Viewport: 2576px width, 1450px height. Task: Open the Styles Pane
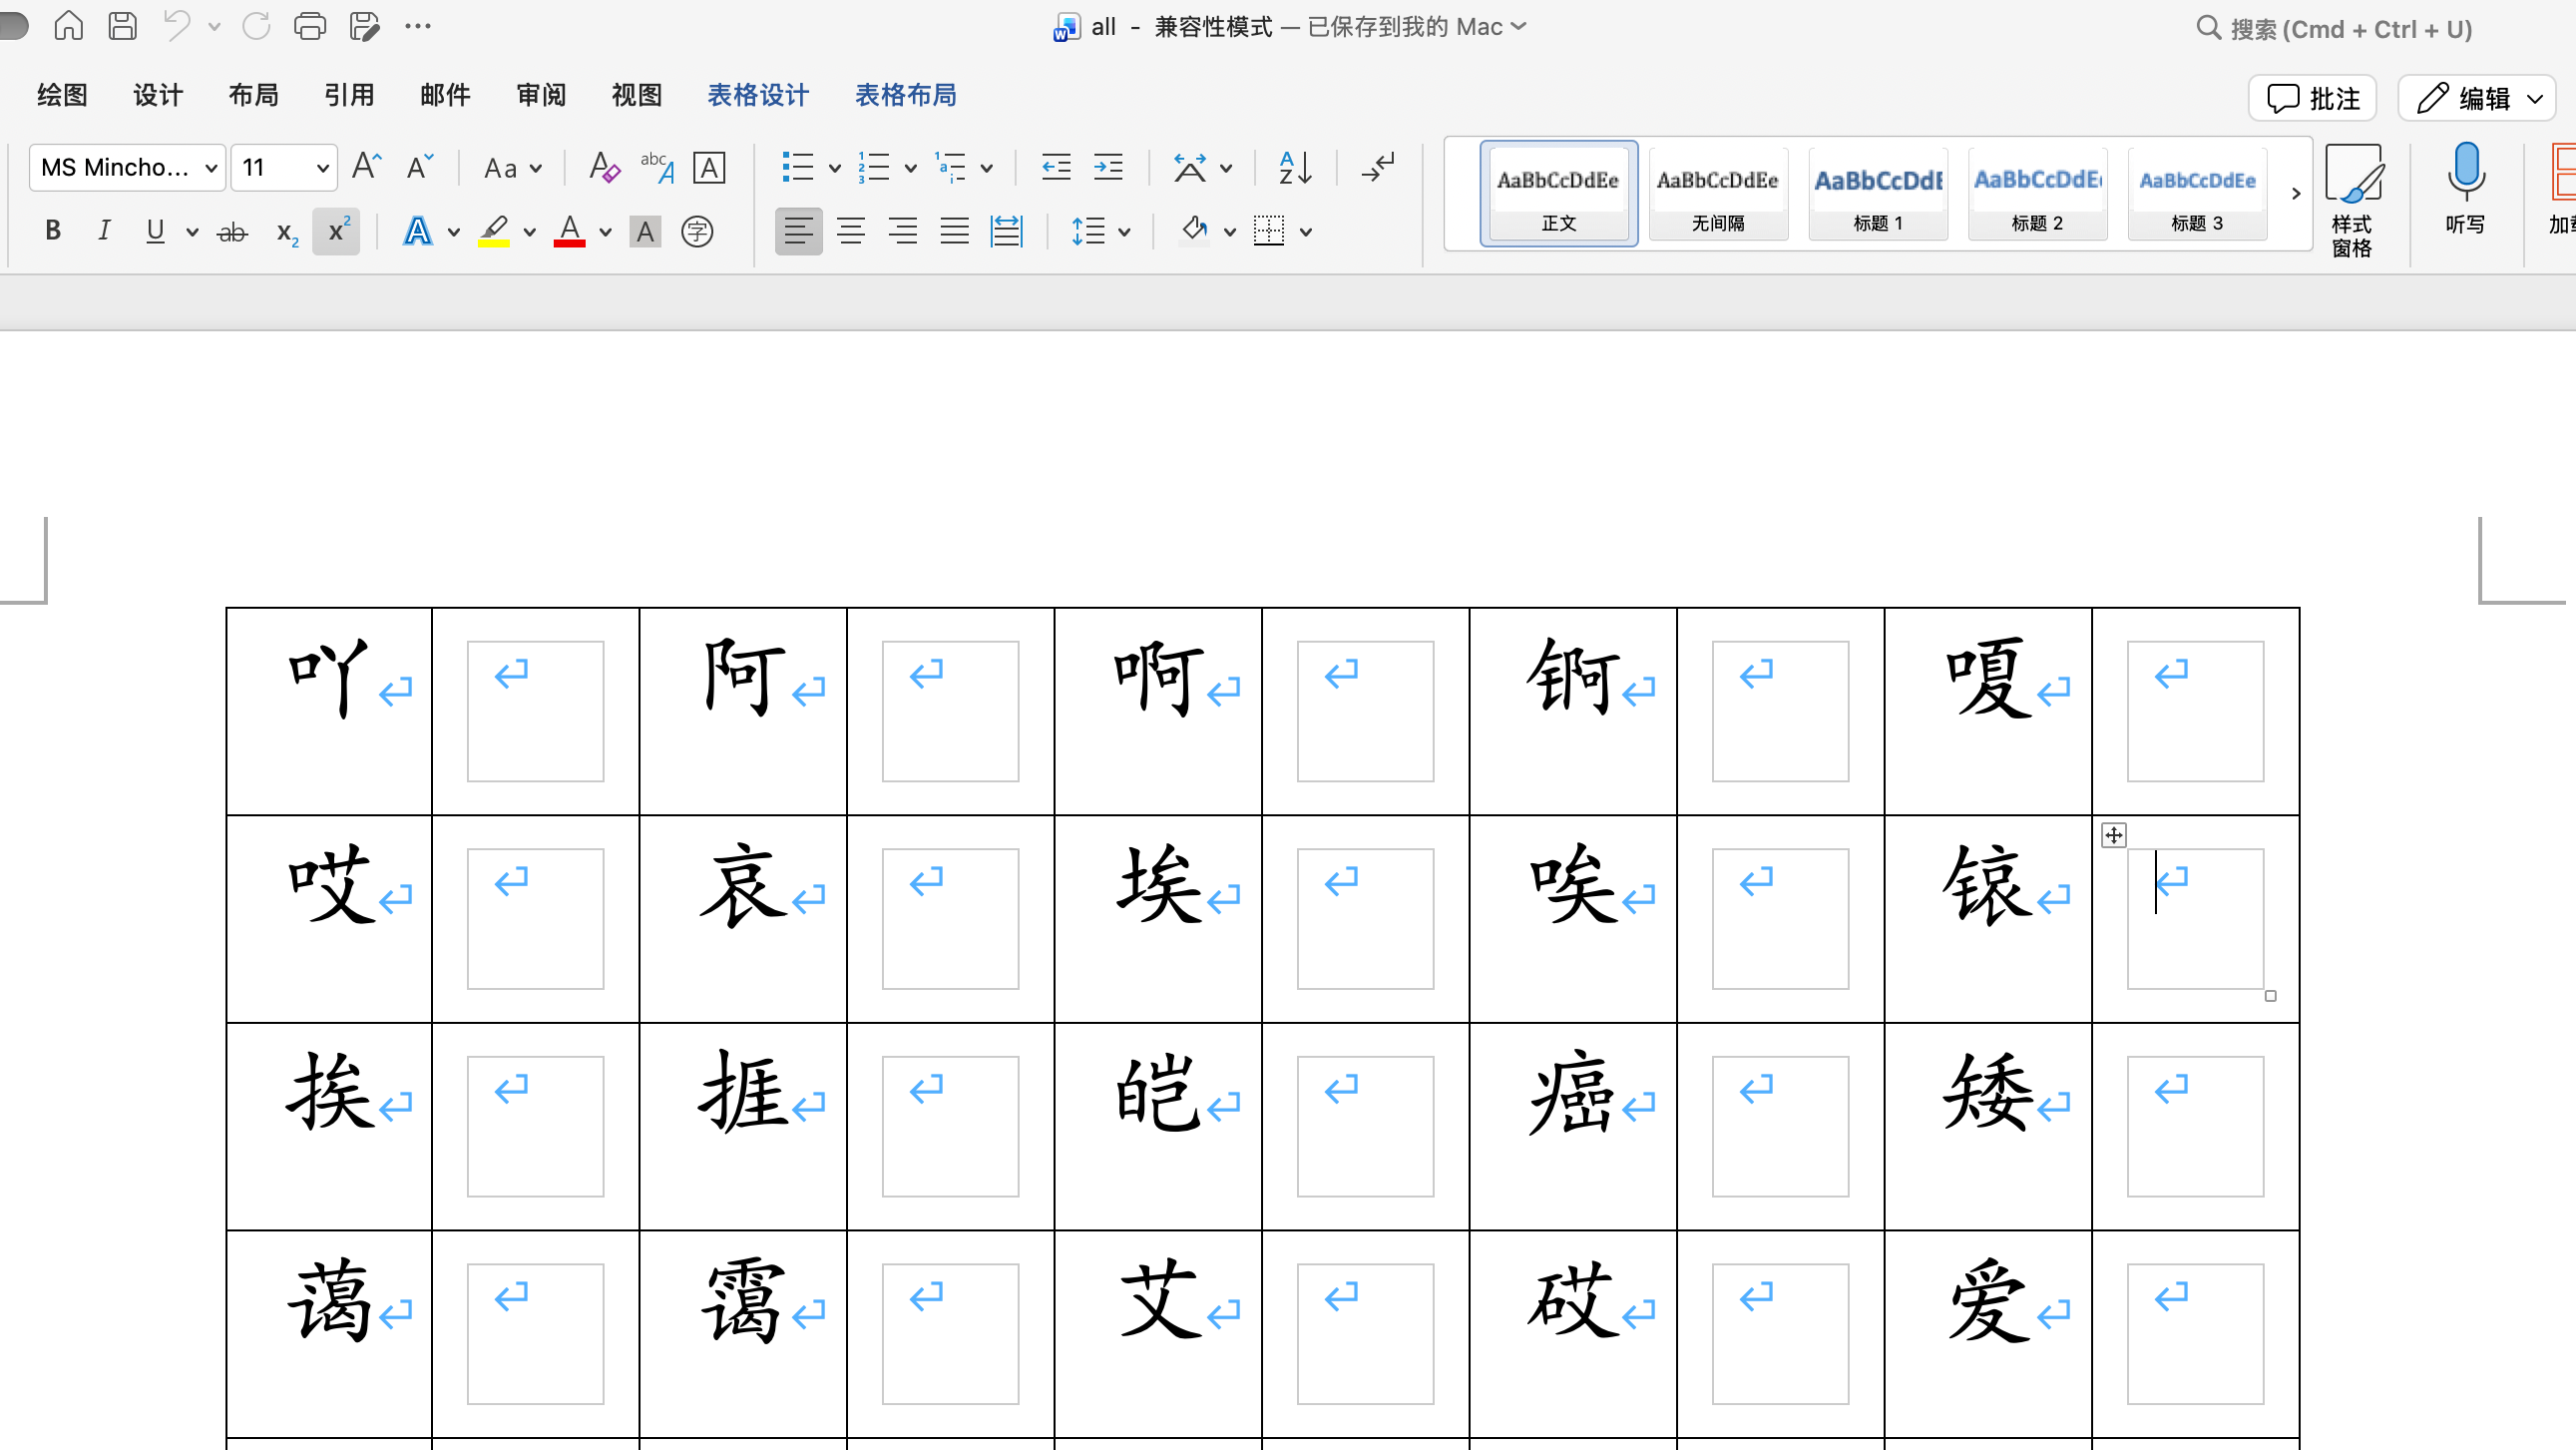pos(2353,200)
